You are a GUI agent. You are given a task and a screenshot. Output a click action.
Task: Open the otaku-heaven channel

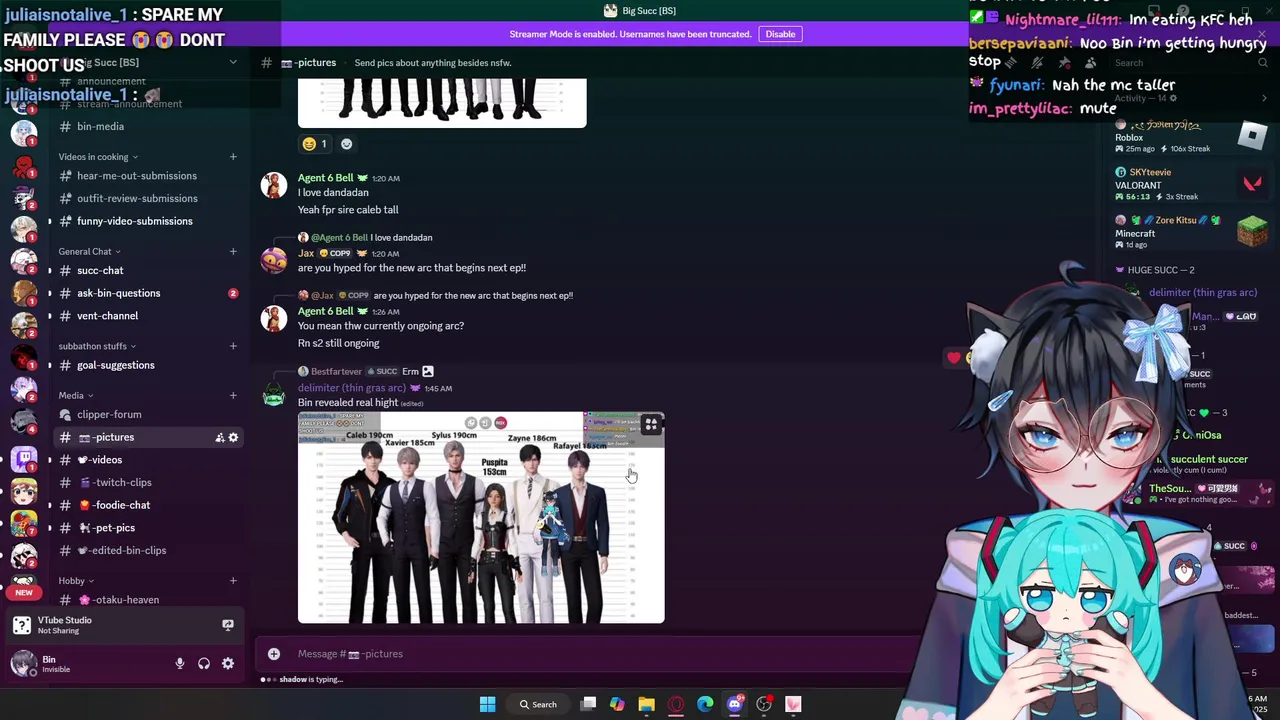click(148, 600)
